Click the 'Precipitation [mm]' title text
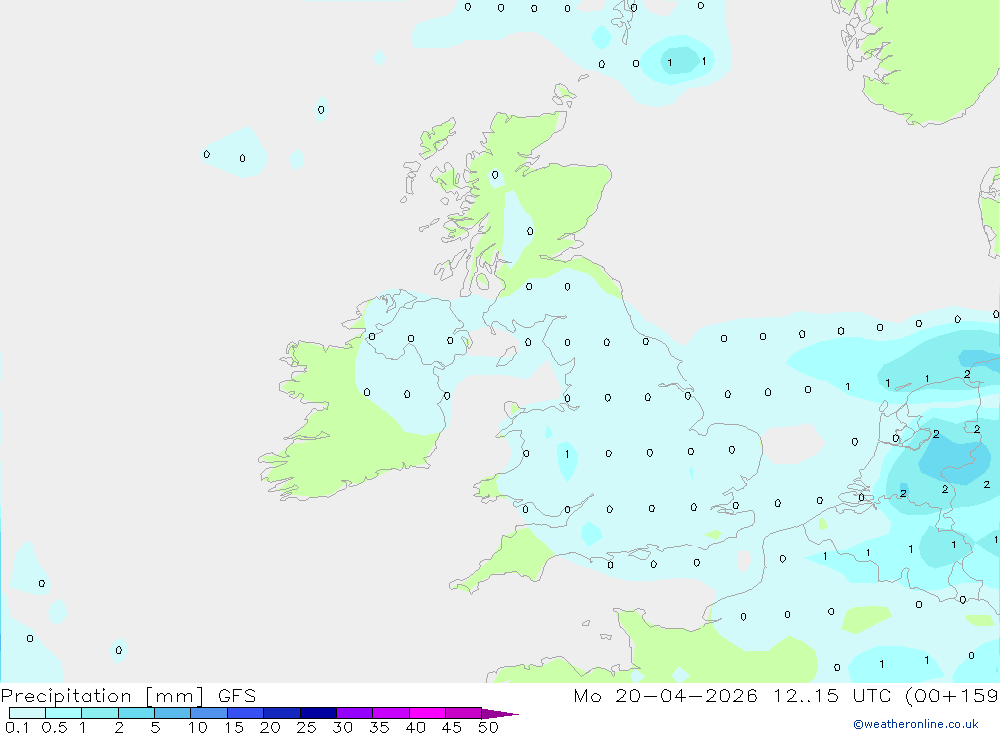The width and height of the screenshot is (1000, 733). coord(102,696)
